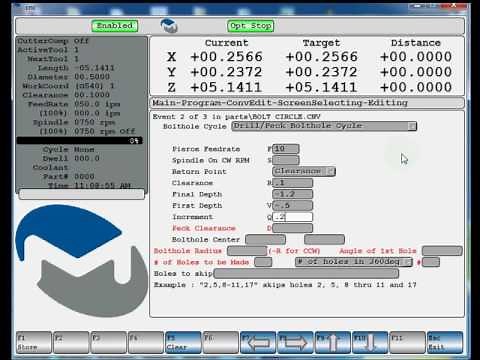Click F5 Clear button

pyautogui.click(x=183, y=342)
